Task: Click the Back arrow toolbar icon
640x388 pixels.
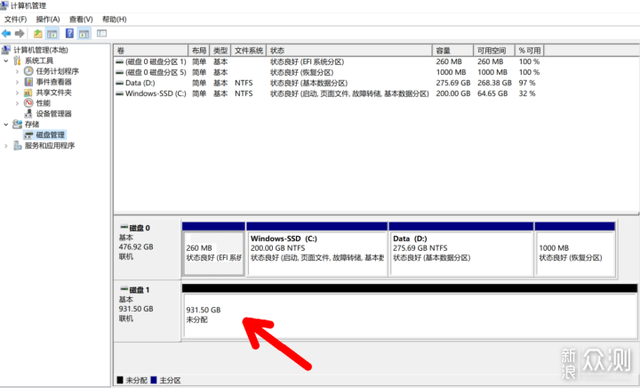Action: coord(6,33)
